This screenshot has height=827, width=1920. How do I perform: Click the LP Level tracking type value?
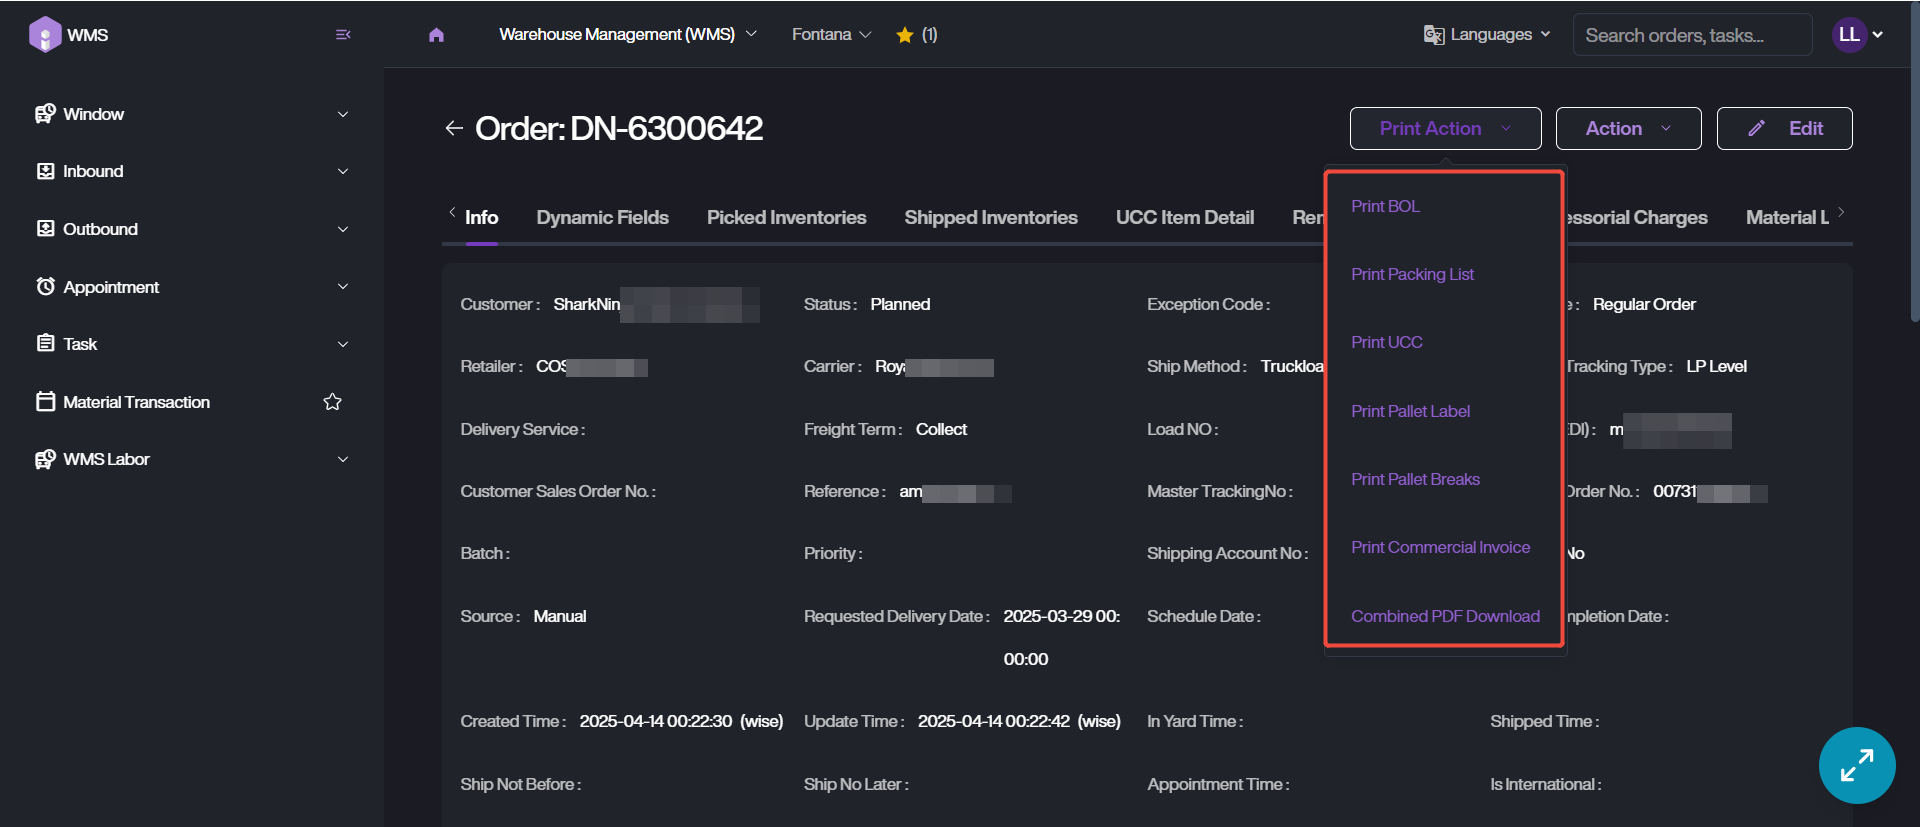[x=1716, y=366]
